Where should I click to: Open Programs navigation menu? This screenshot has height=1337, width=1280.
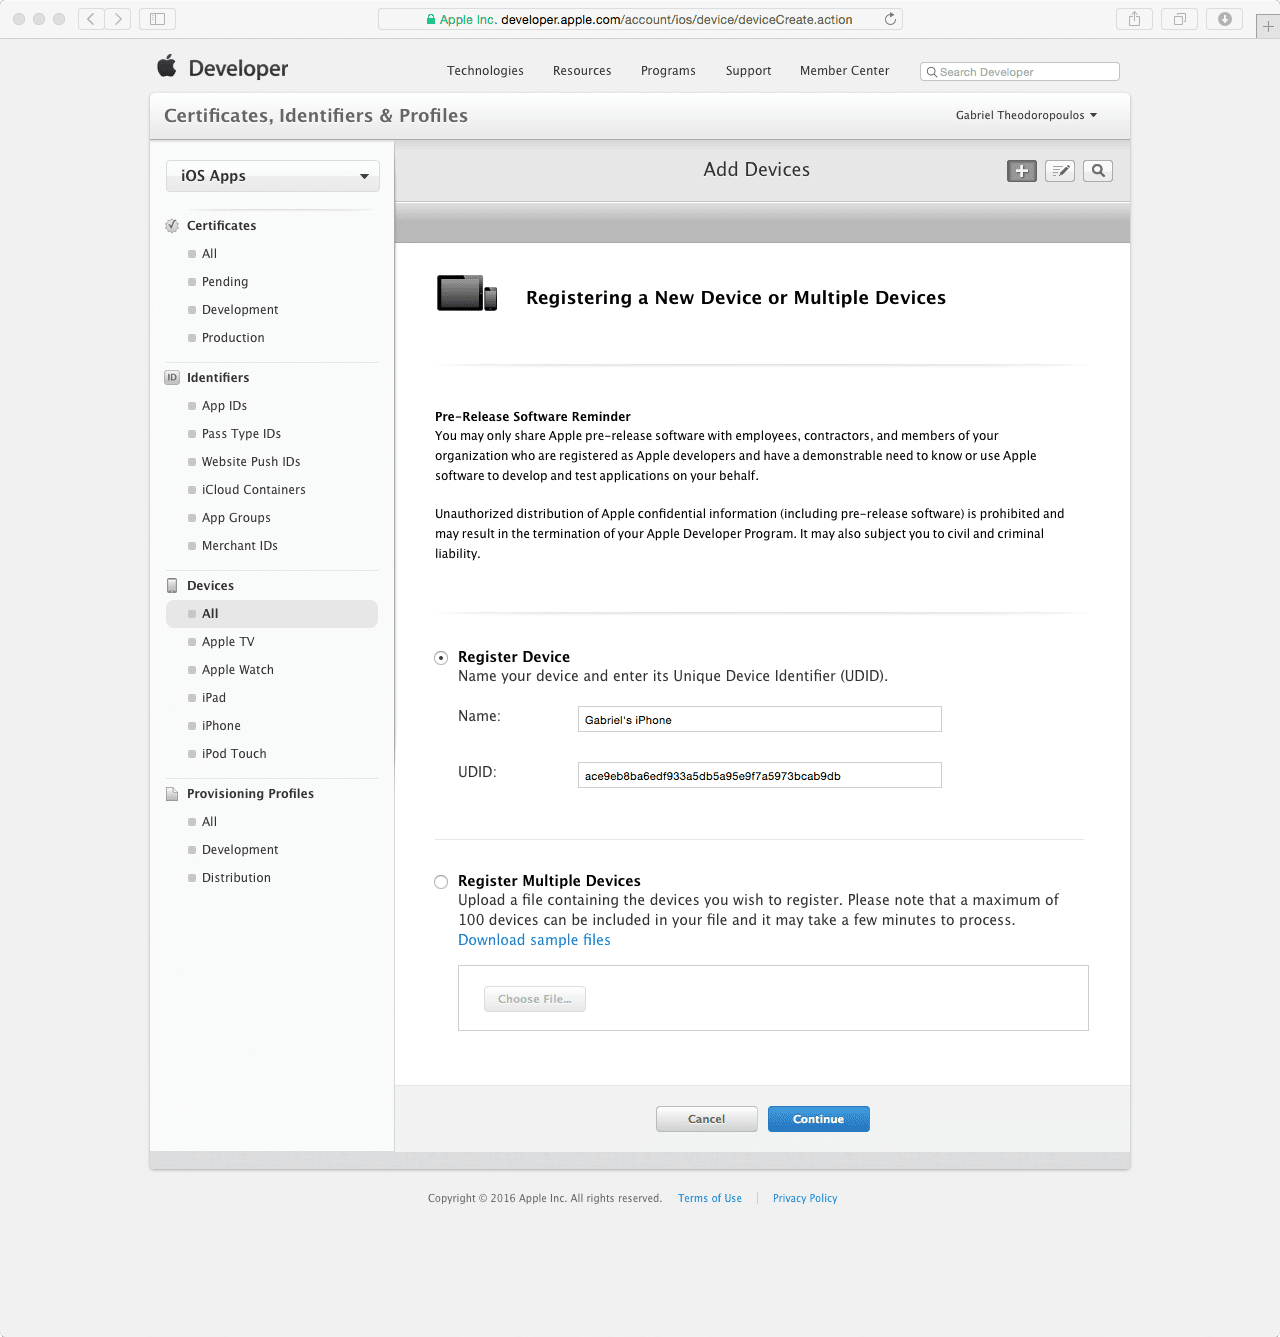[x=668, y=71]
